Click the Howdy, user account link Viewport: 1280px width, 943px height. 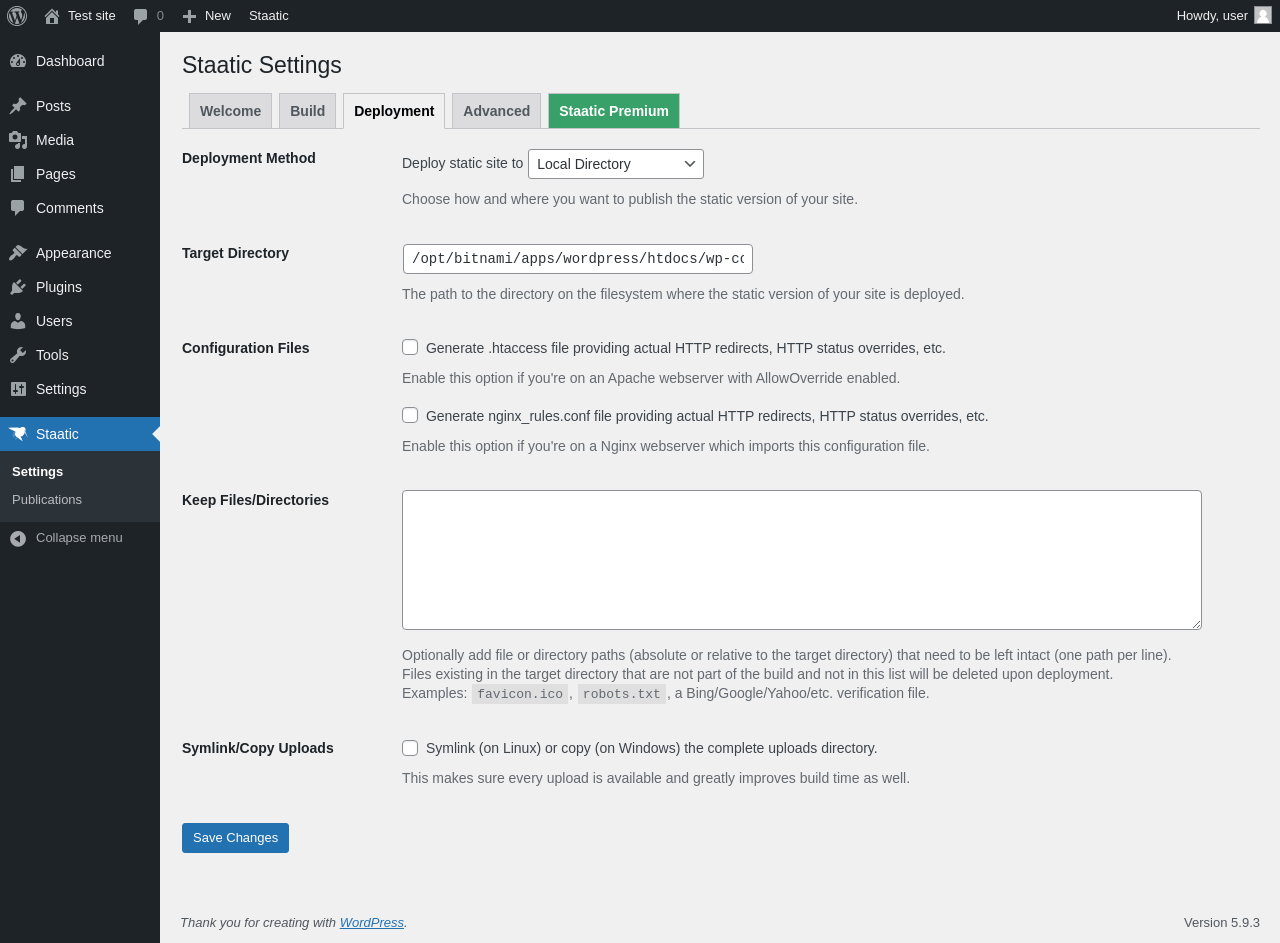(x=1212, y=16)
